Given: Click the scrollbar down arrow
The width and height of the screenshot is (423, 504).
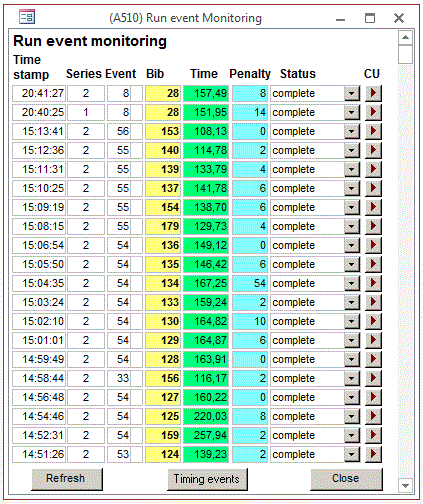Looking at the screenshot, I should [405, 485].
